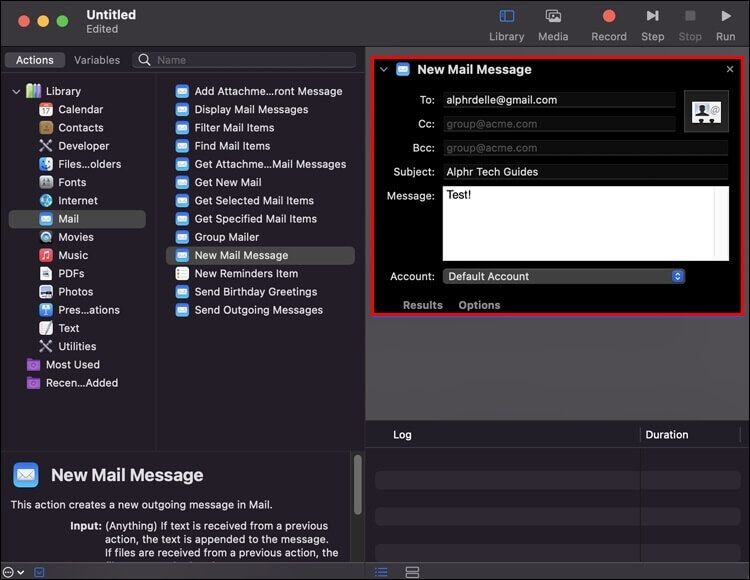Focus the Name search field

pyautogui.click(x=244, y=60)
